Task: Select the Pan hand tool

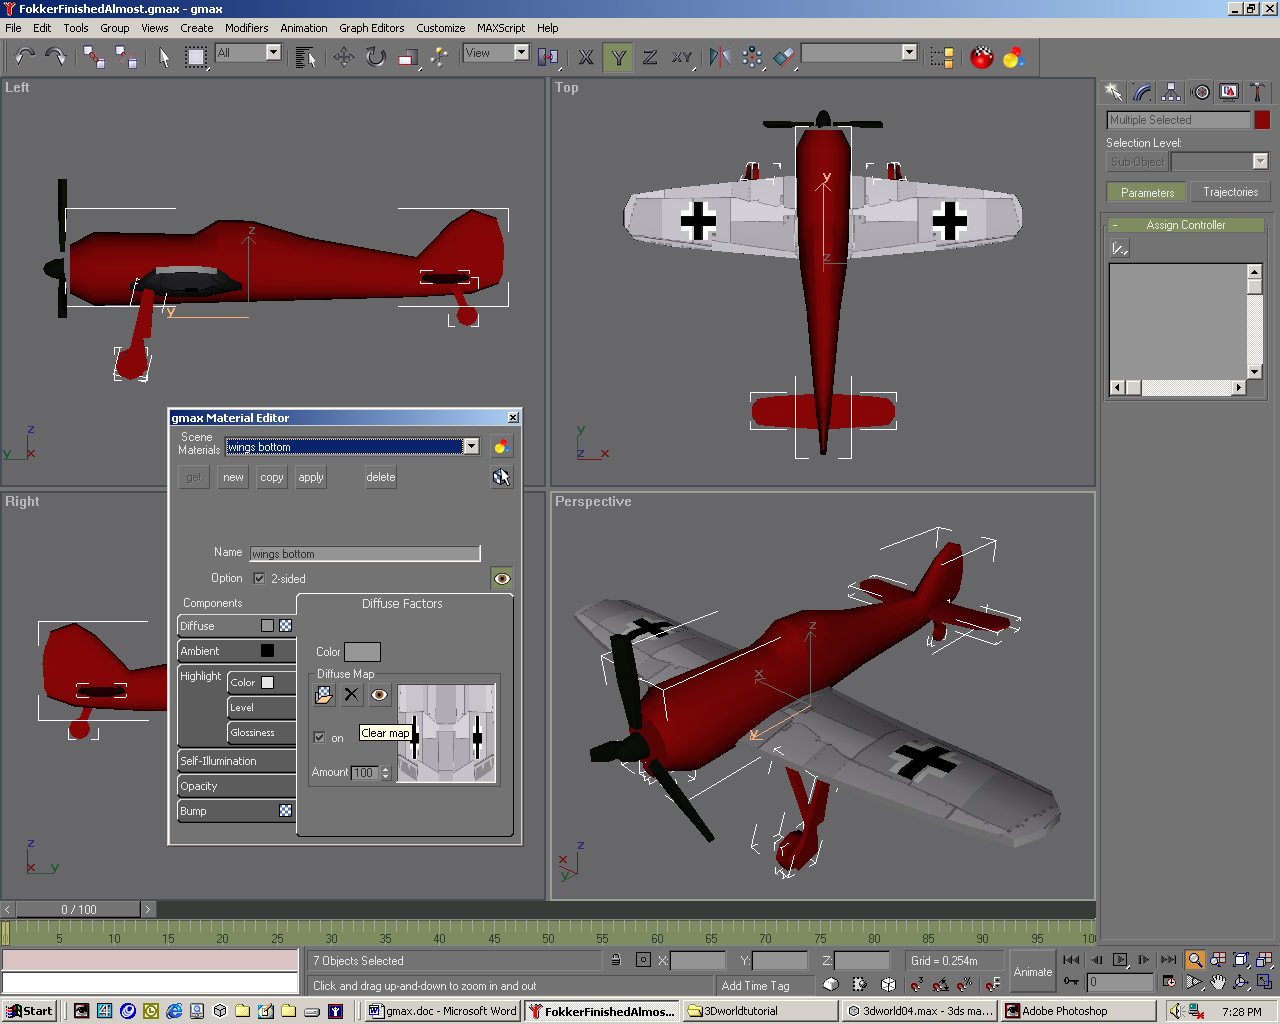Action: tap(1218, 982)
